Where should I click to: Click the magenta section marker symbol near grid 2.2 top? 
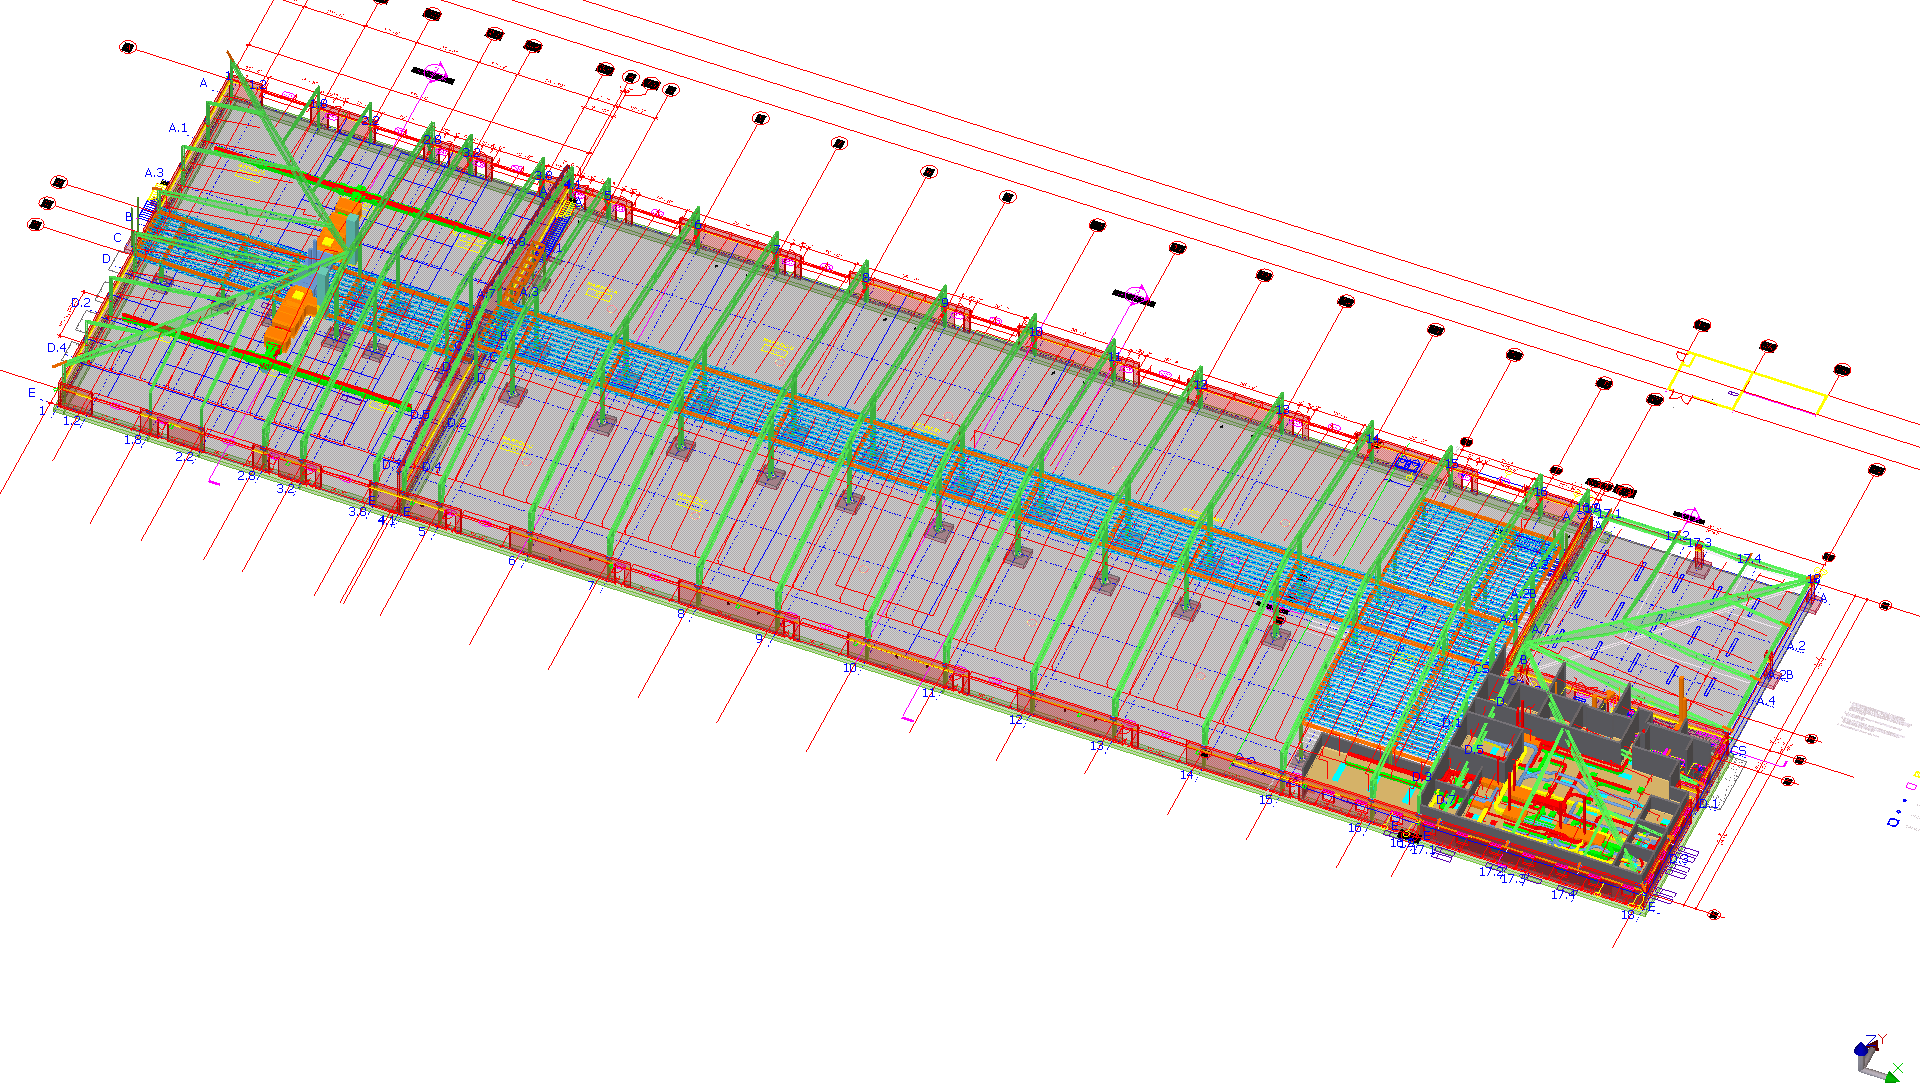tap(434, 73)
